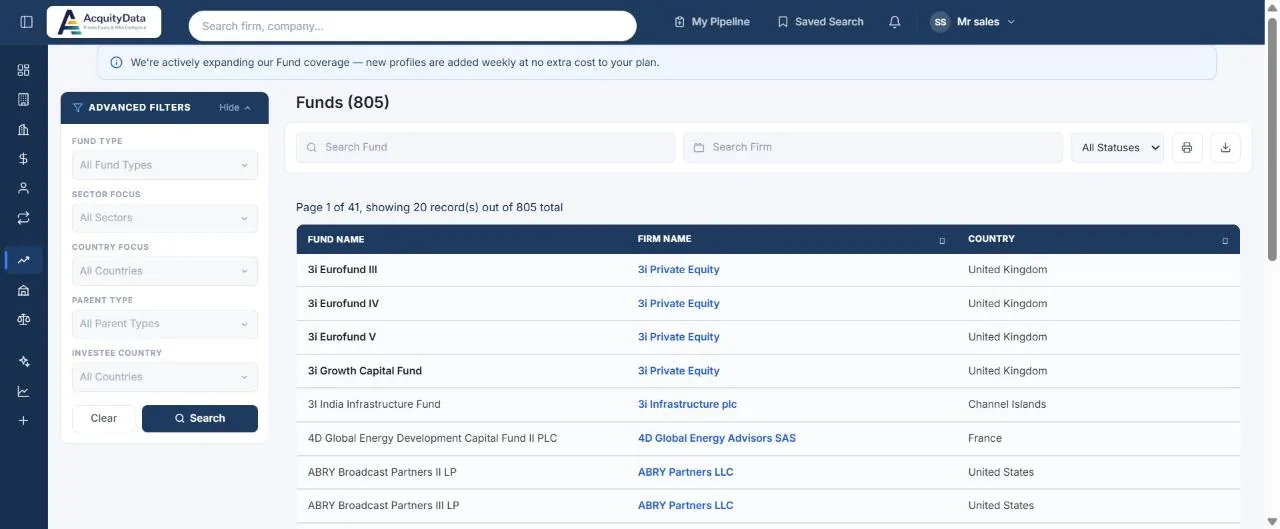
Task: Select the 3i Eurofund IV fund name
Action: pos(343,304)
